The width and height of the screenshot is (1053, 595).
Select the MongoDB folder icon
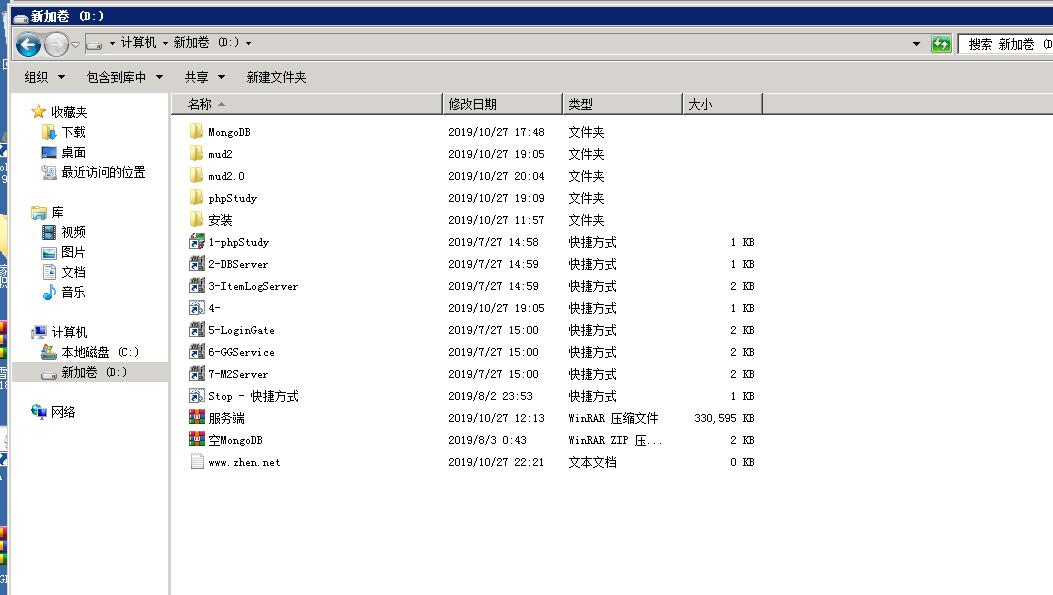click(x=196, y=132)
